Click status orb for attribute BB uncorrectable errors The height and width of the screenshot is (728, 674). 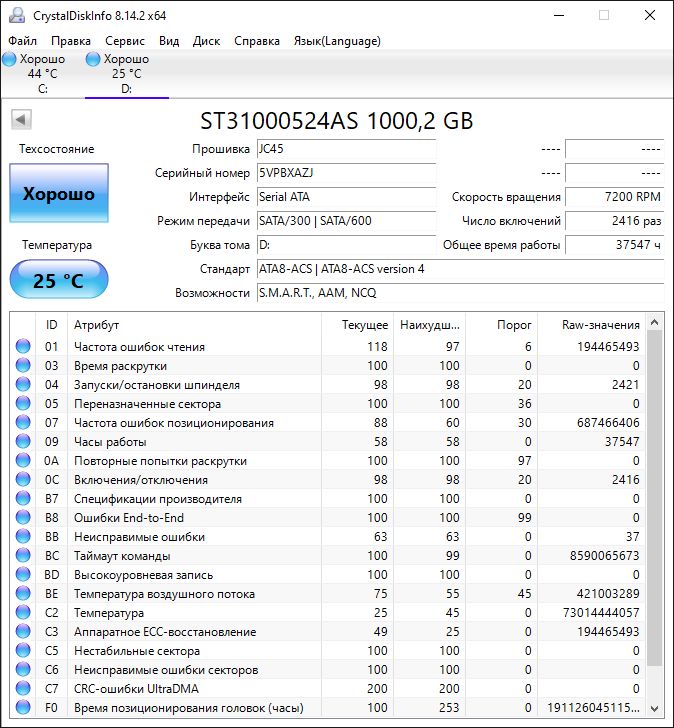coord(23,537)
